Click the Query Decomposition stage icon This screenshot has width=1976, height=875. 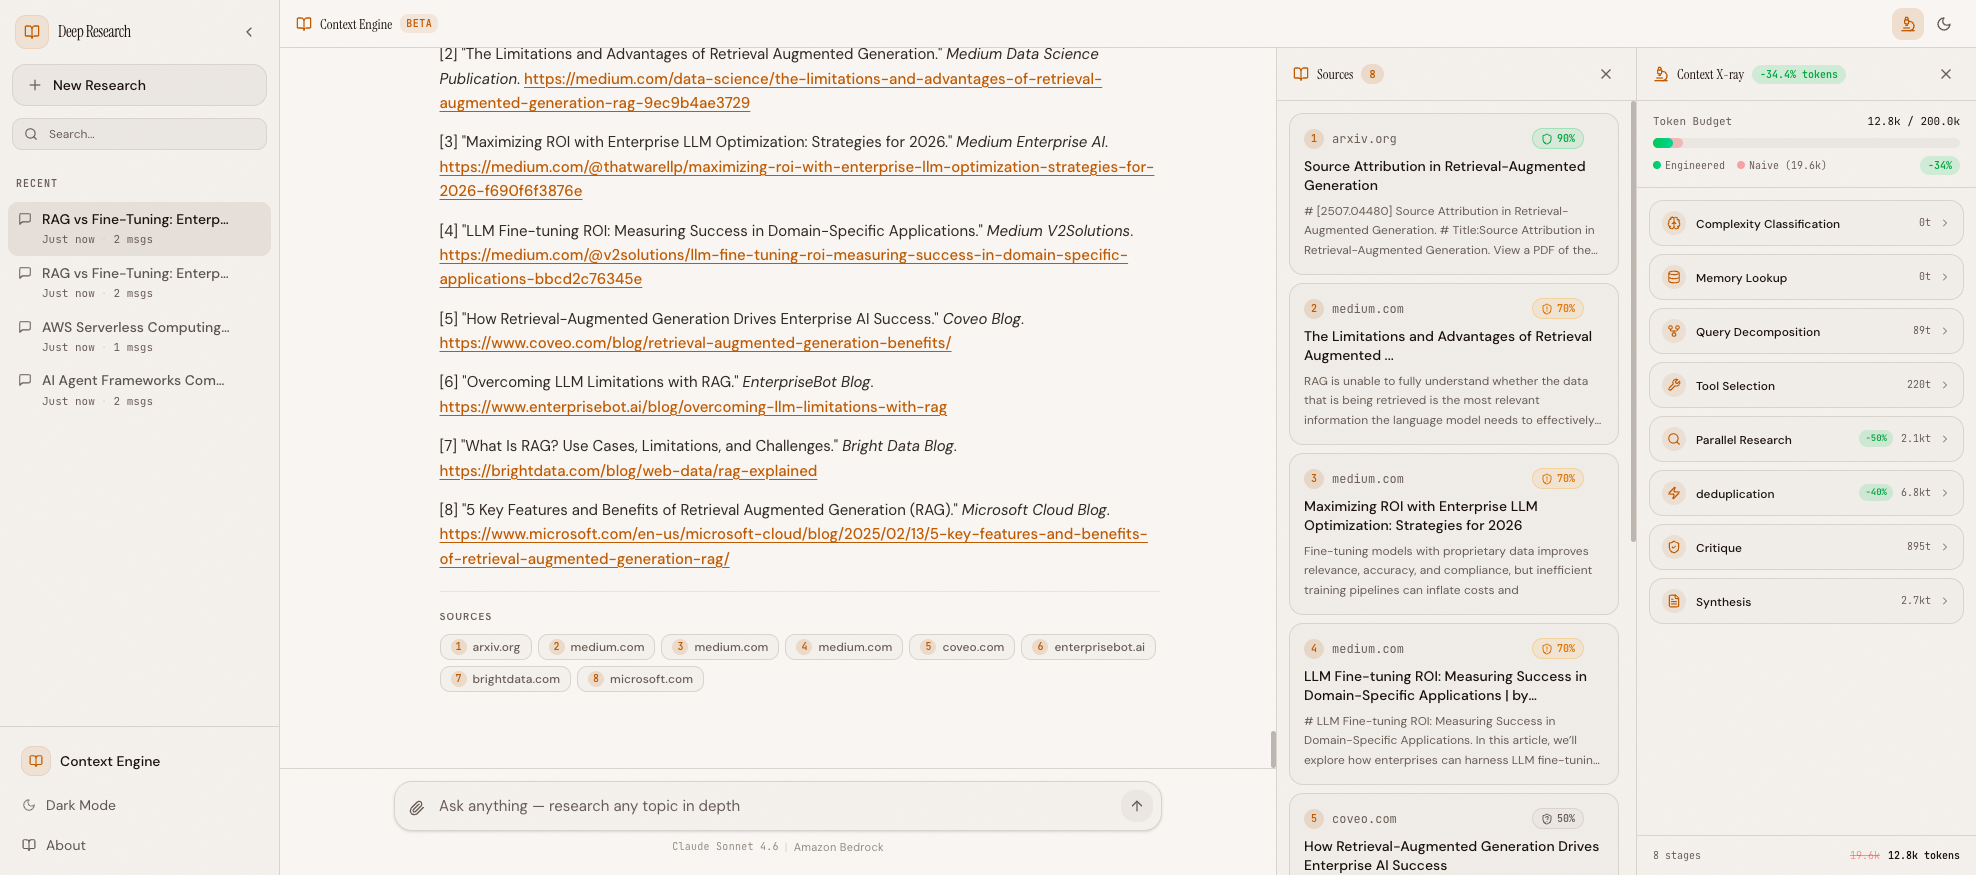coord(1674,332)
